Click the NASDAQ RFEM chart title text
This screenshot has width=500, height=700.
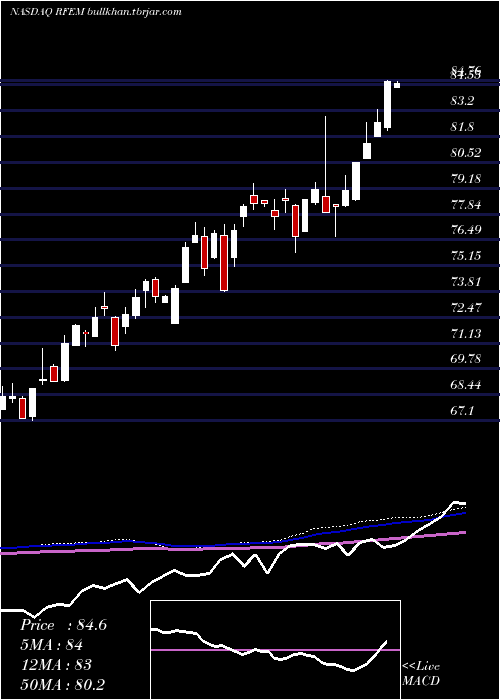[x=96, y=12]
